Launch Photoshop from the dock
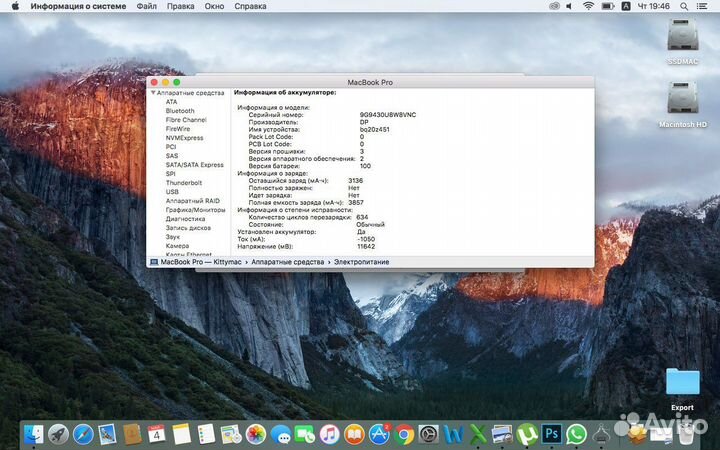Screen dimensions: 720x450 point(552,434)
